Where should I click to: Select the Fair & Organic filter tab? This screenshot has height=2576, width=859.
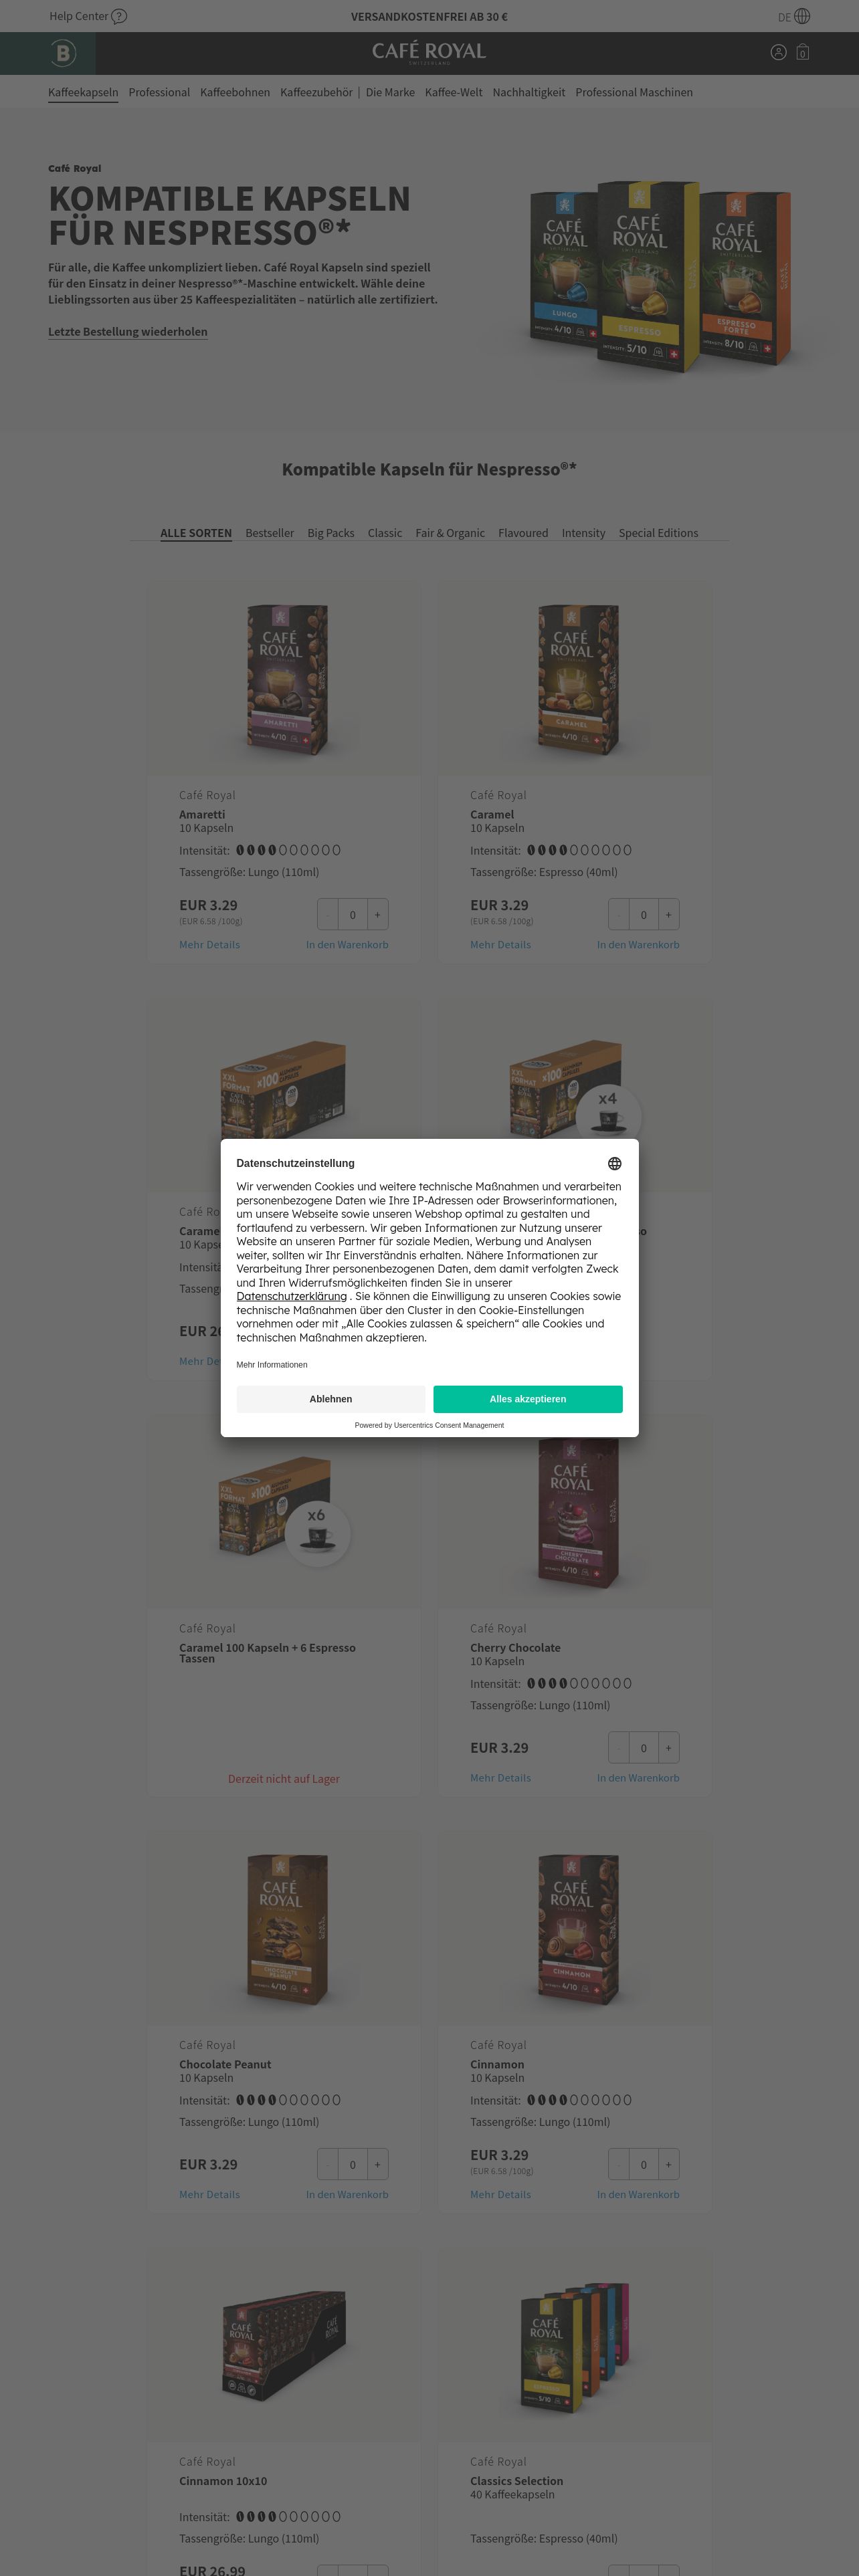tap(450, 533)
